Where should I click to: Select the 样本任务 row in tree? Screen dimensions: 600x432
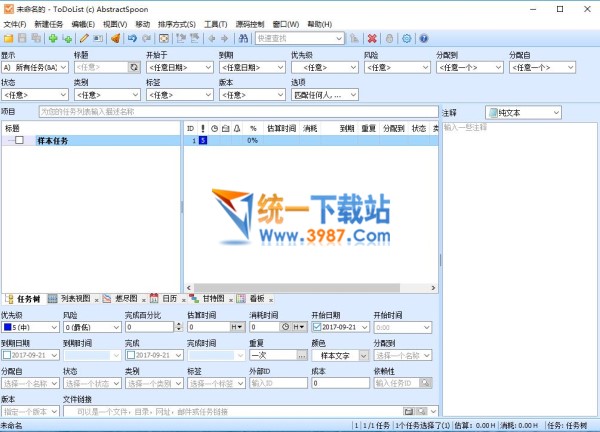[91, 140]
